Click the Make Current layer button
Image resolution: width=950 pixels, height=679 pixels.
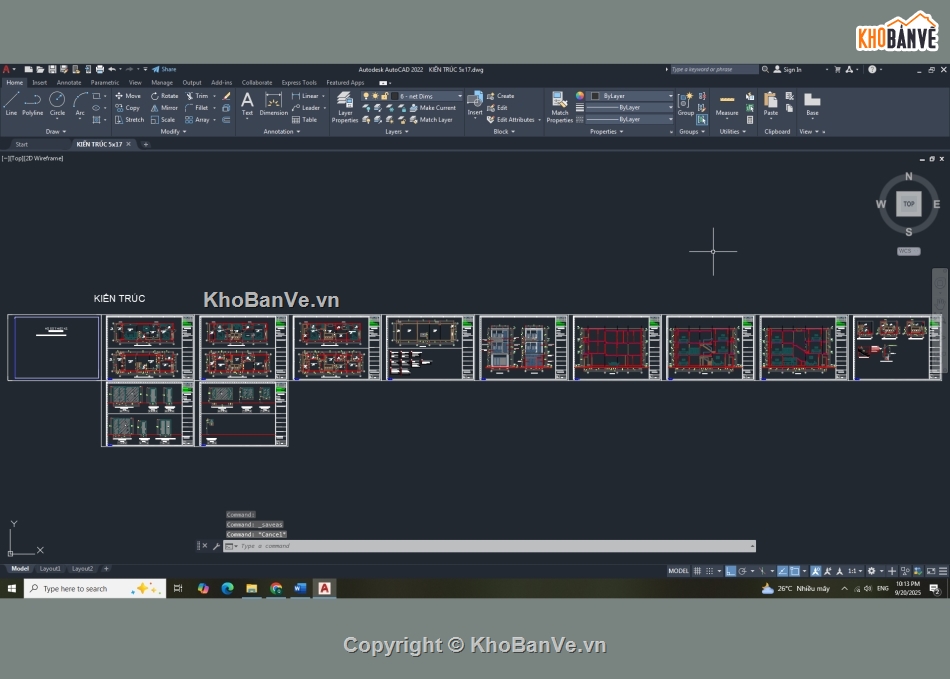coord(432,108)
